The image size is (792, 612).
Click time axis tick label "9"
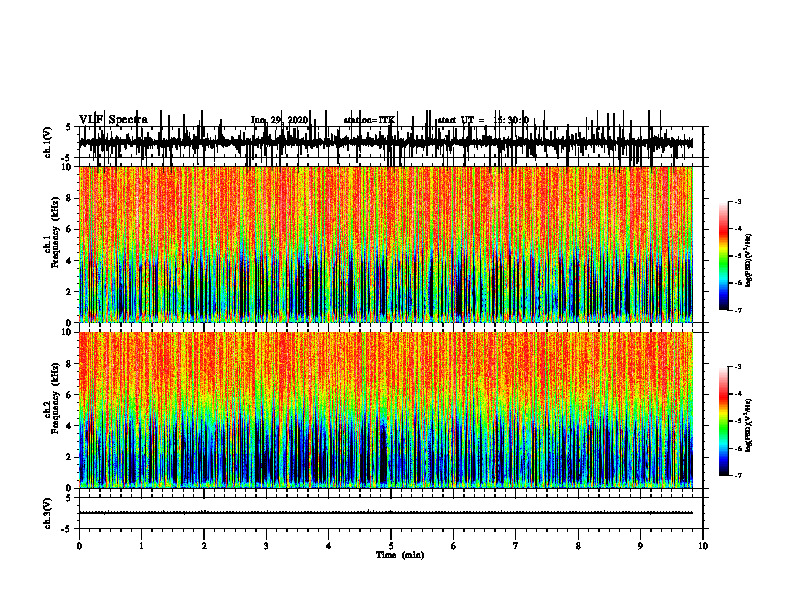tap(640, 546)
